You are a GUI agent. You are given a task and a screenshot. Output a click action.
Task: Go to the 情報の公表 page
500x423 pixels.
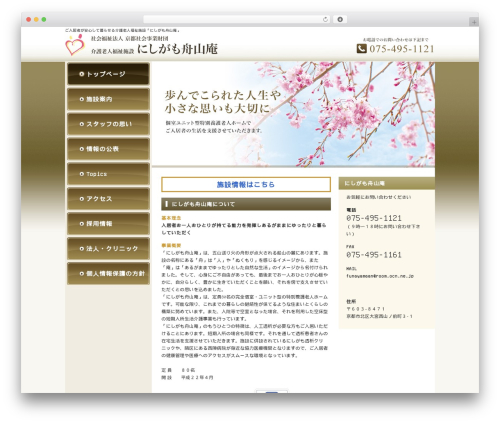108,149
